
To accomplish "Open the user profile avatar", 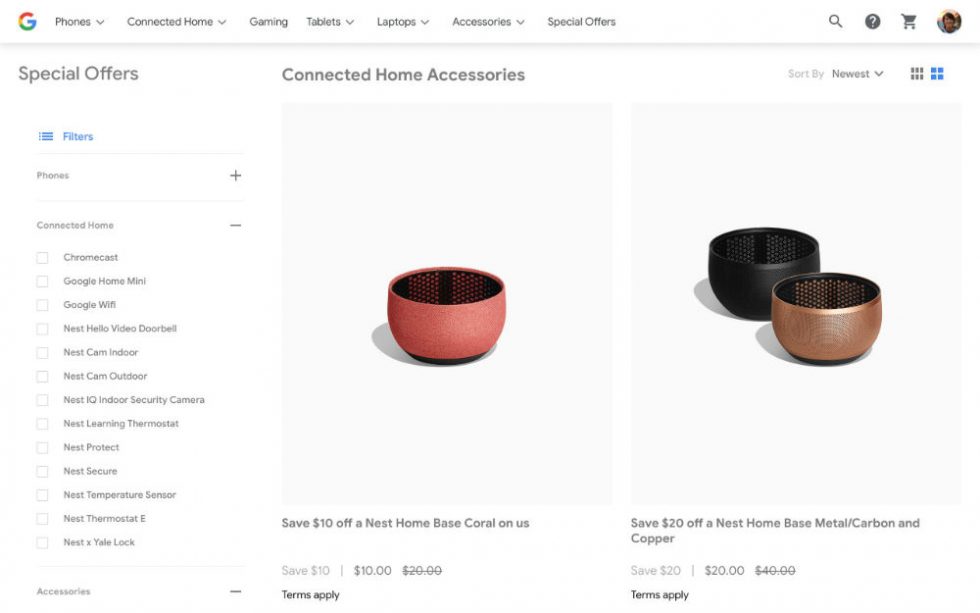I will click(949, 21).
